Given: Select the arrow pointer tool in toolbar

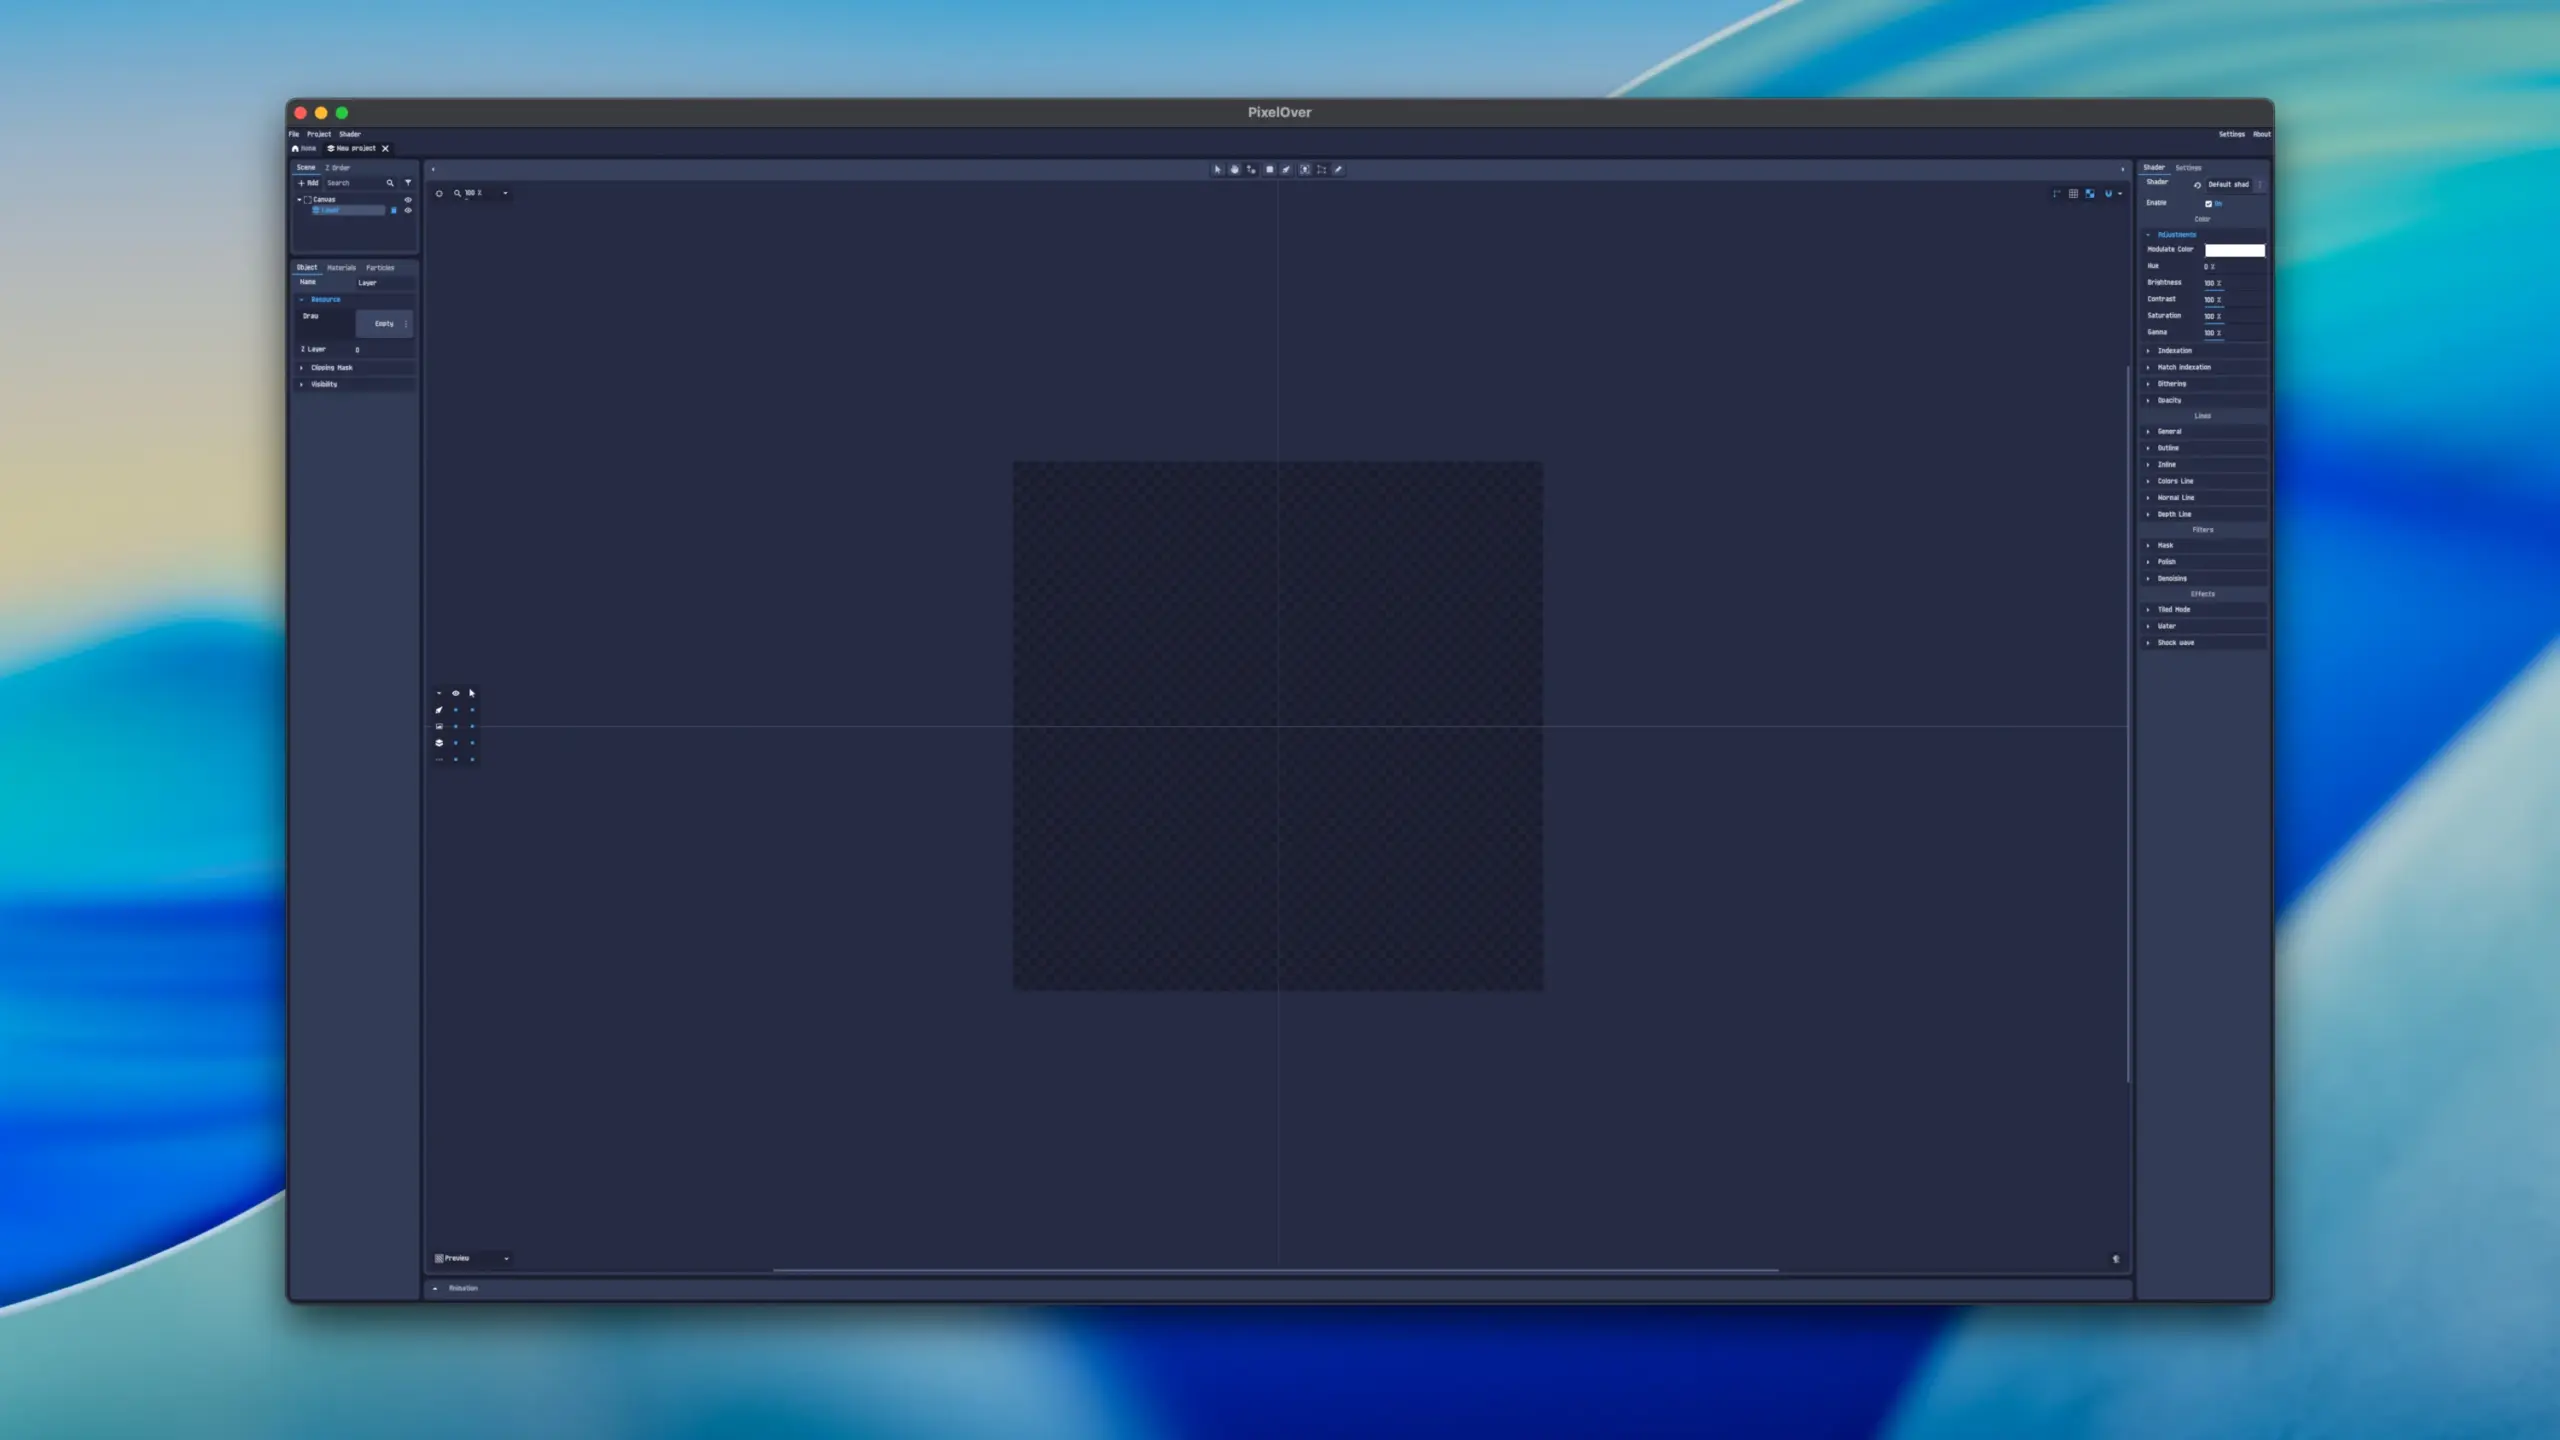Looking at the screenshot, I should click(1217, 170).
